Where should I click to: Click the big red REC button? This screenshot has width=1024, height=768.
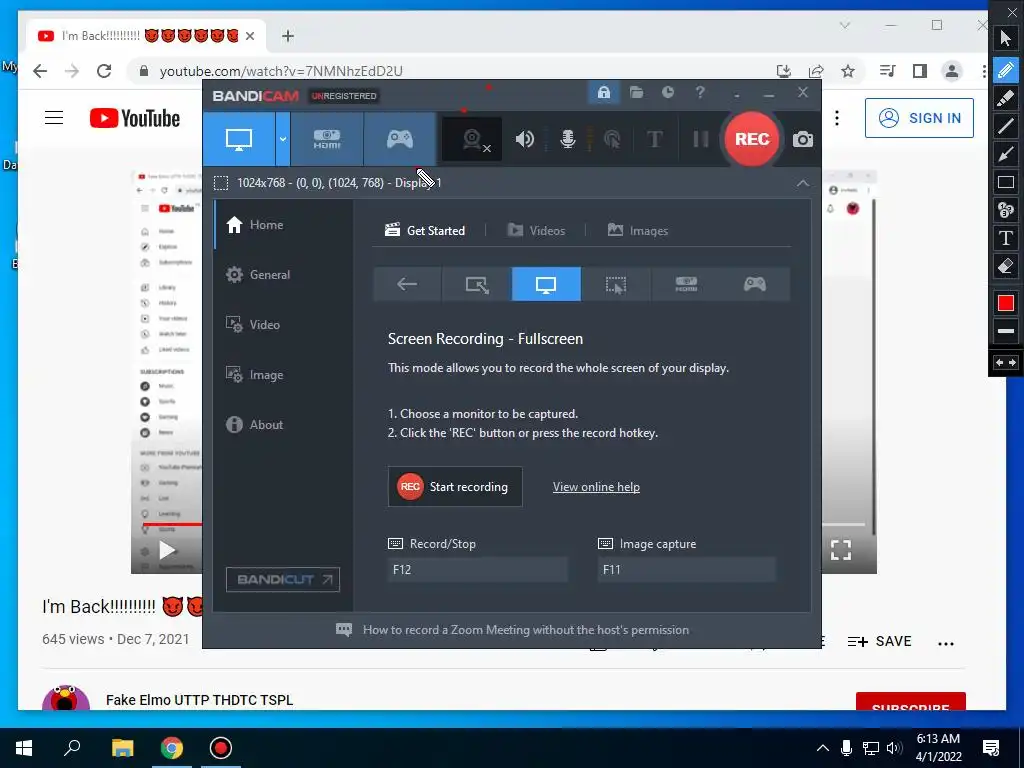point(752,139)
